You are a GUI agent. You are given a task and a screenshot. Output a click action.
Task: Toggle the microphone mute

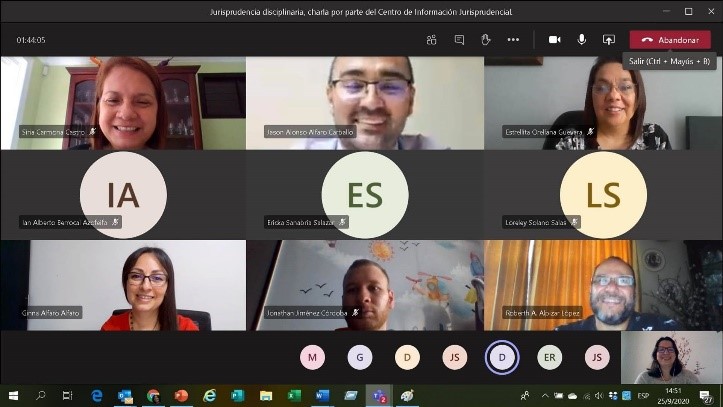[582, 40]
